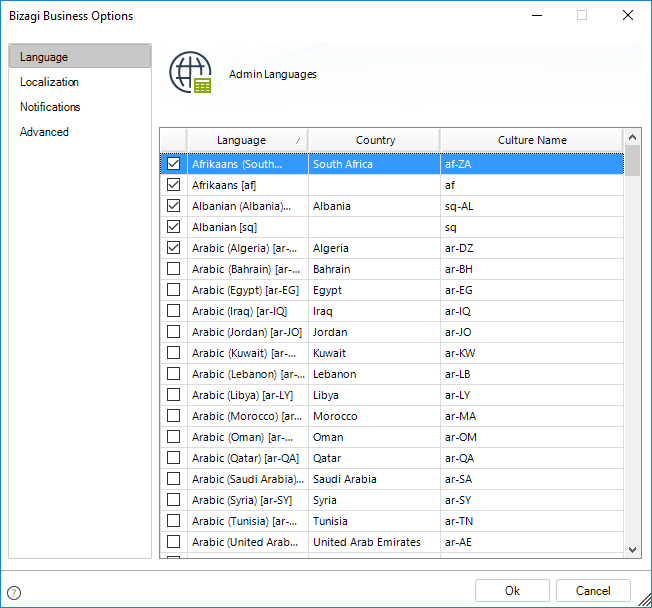Viewport: 652px width, 608px height.
Task: Tick the Arabic (Iraq) checkbox
Action: pyautogui.click(x=173, y=310)
